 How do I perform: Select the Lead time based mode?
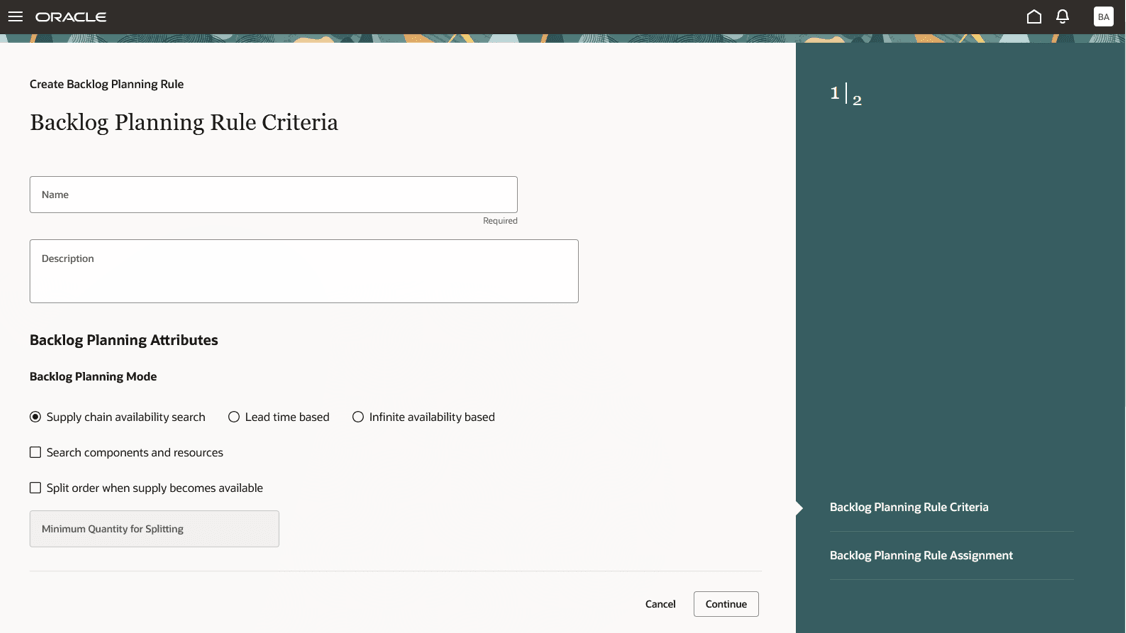pyautogui.click(x=233, y=417)
